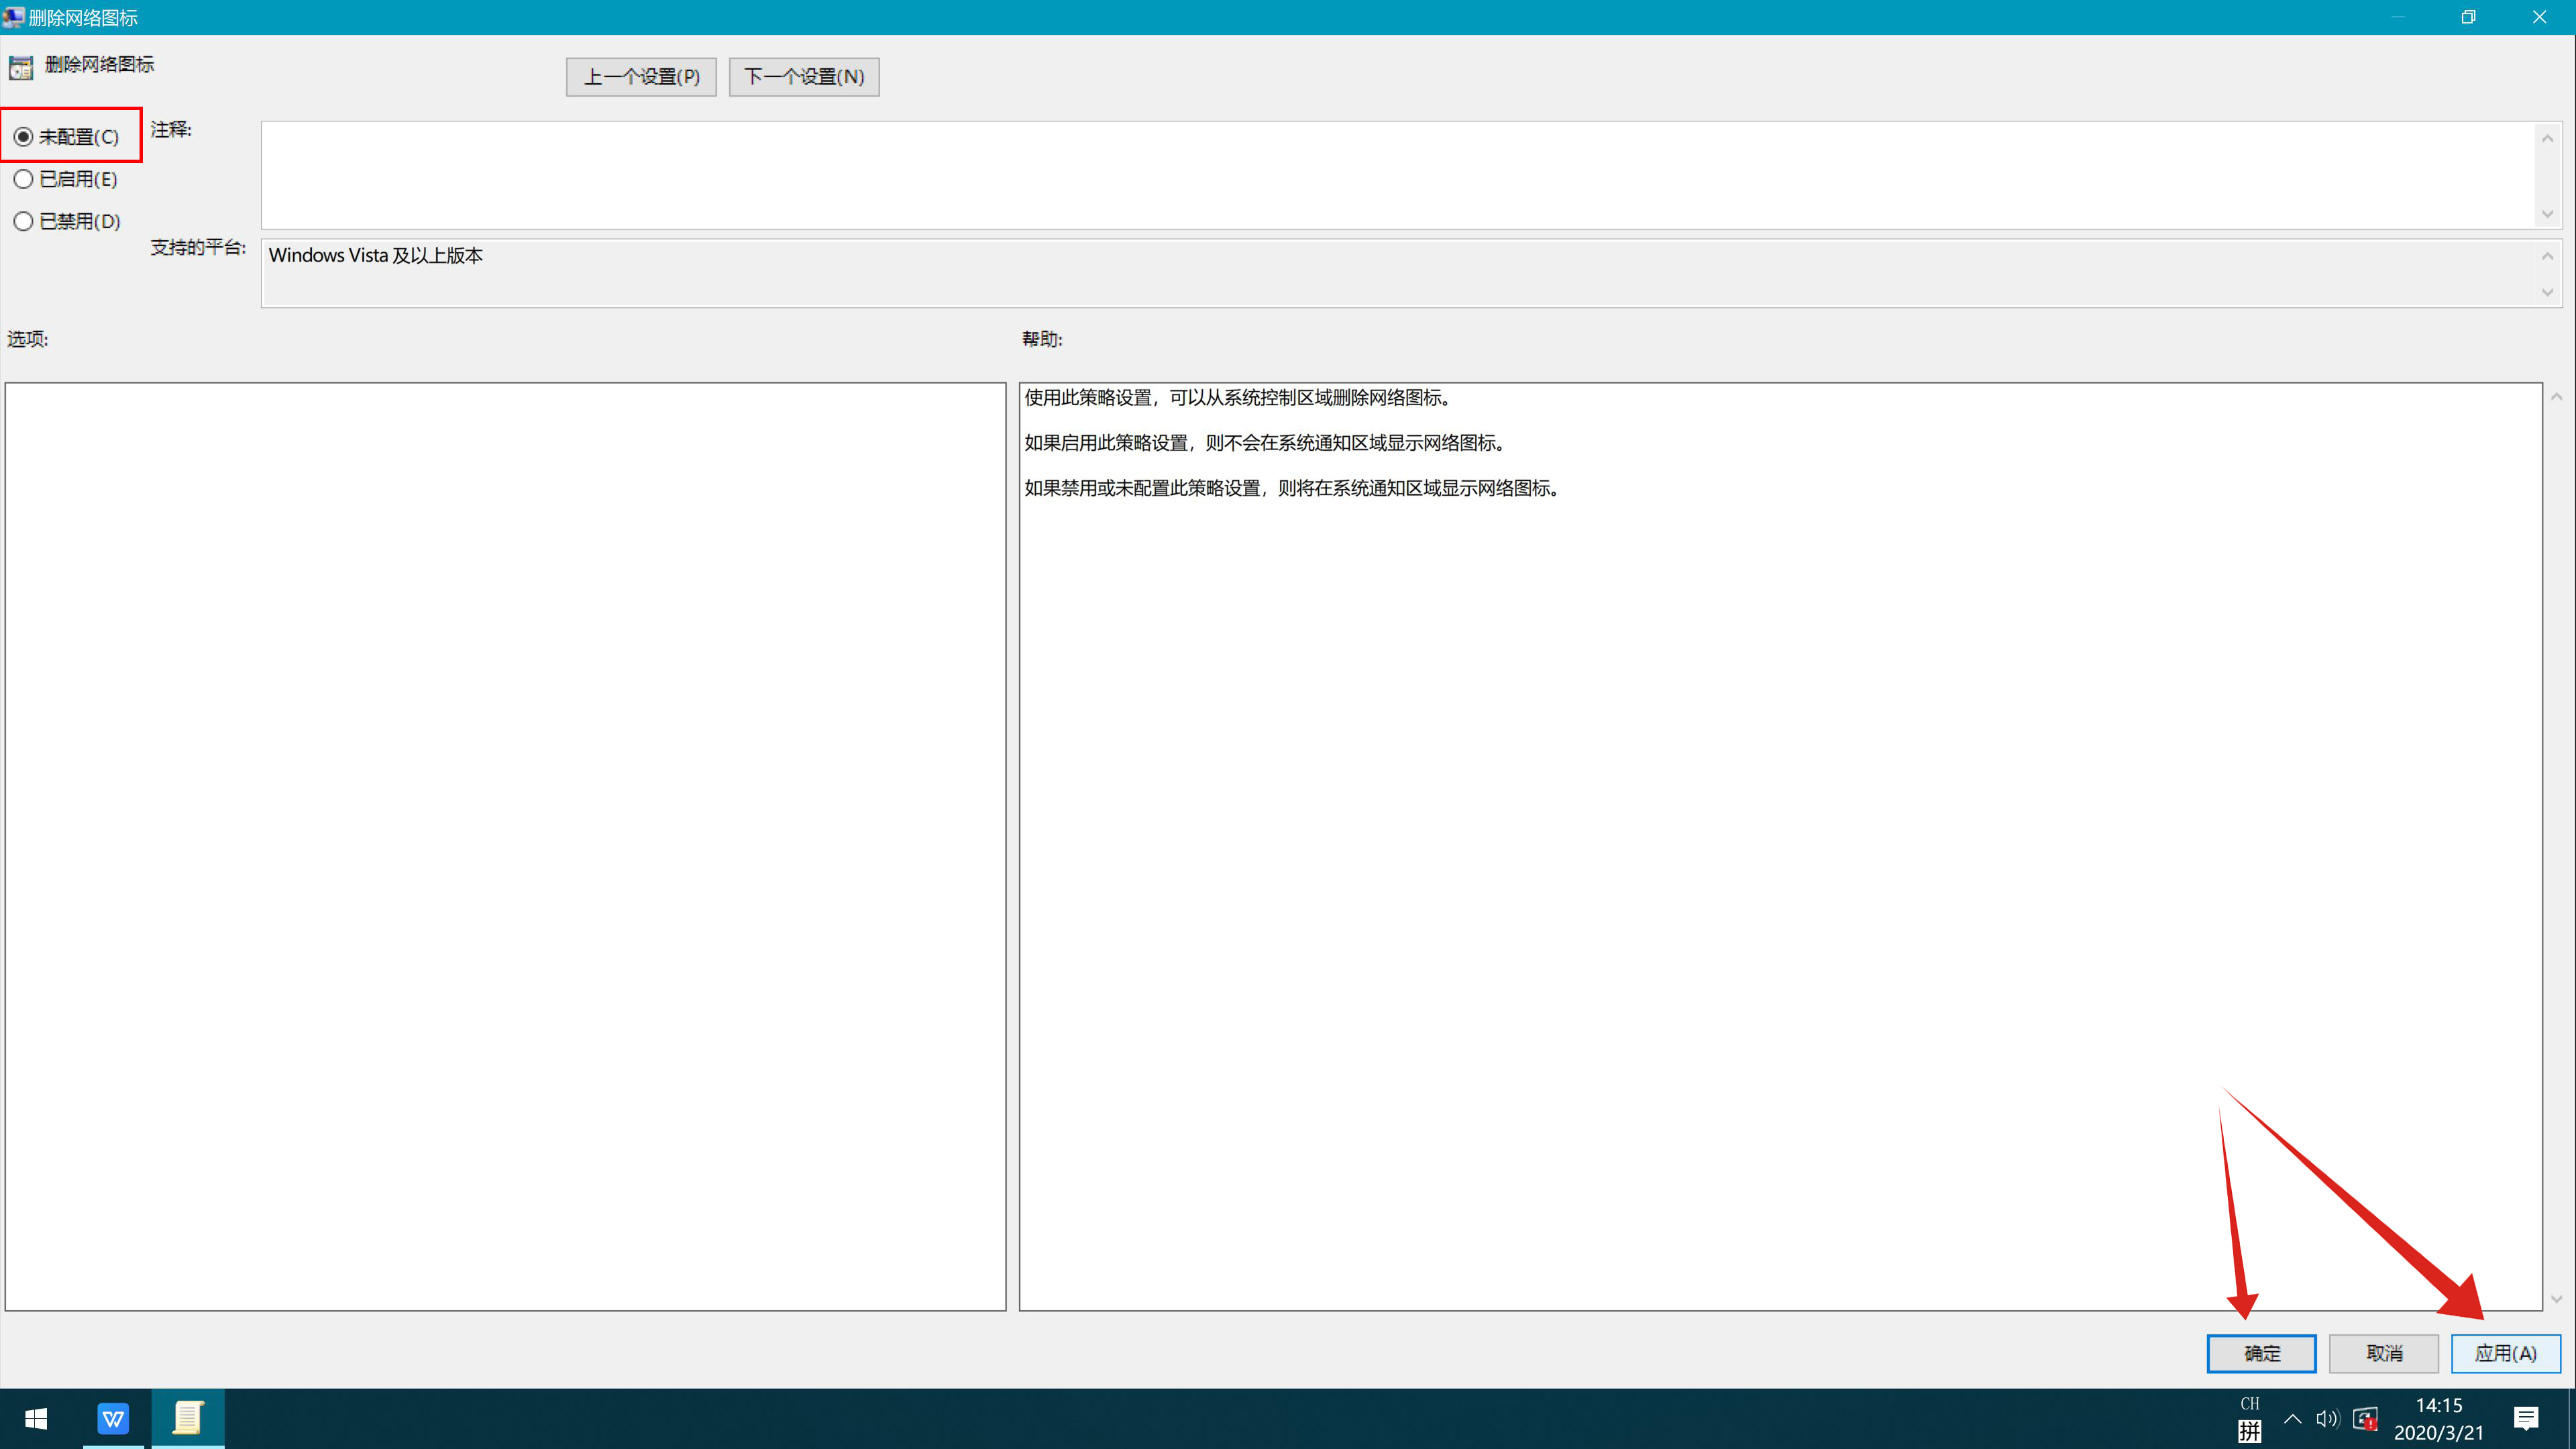Screen dimensions: 2576x1449
Task: Click inside the 注释 comment text box
Action: tap(1398, 175)
